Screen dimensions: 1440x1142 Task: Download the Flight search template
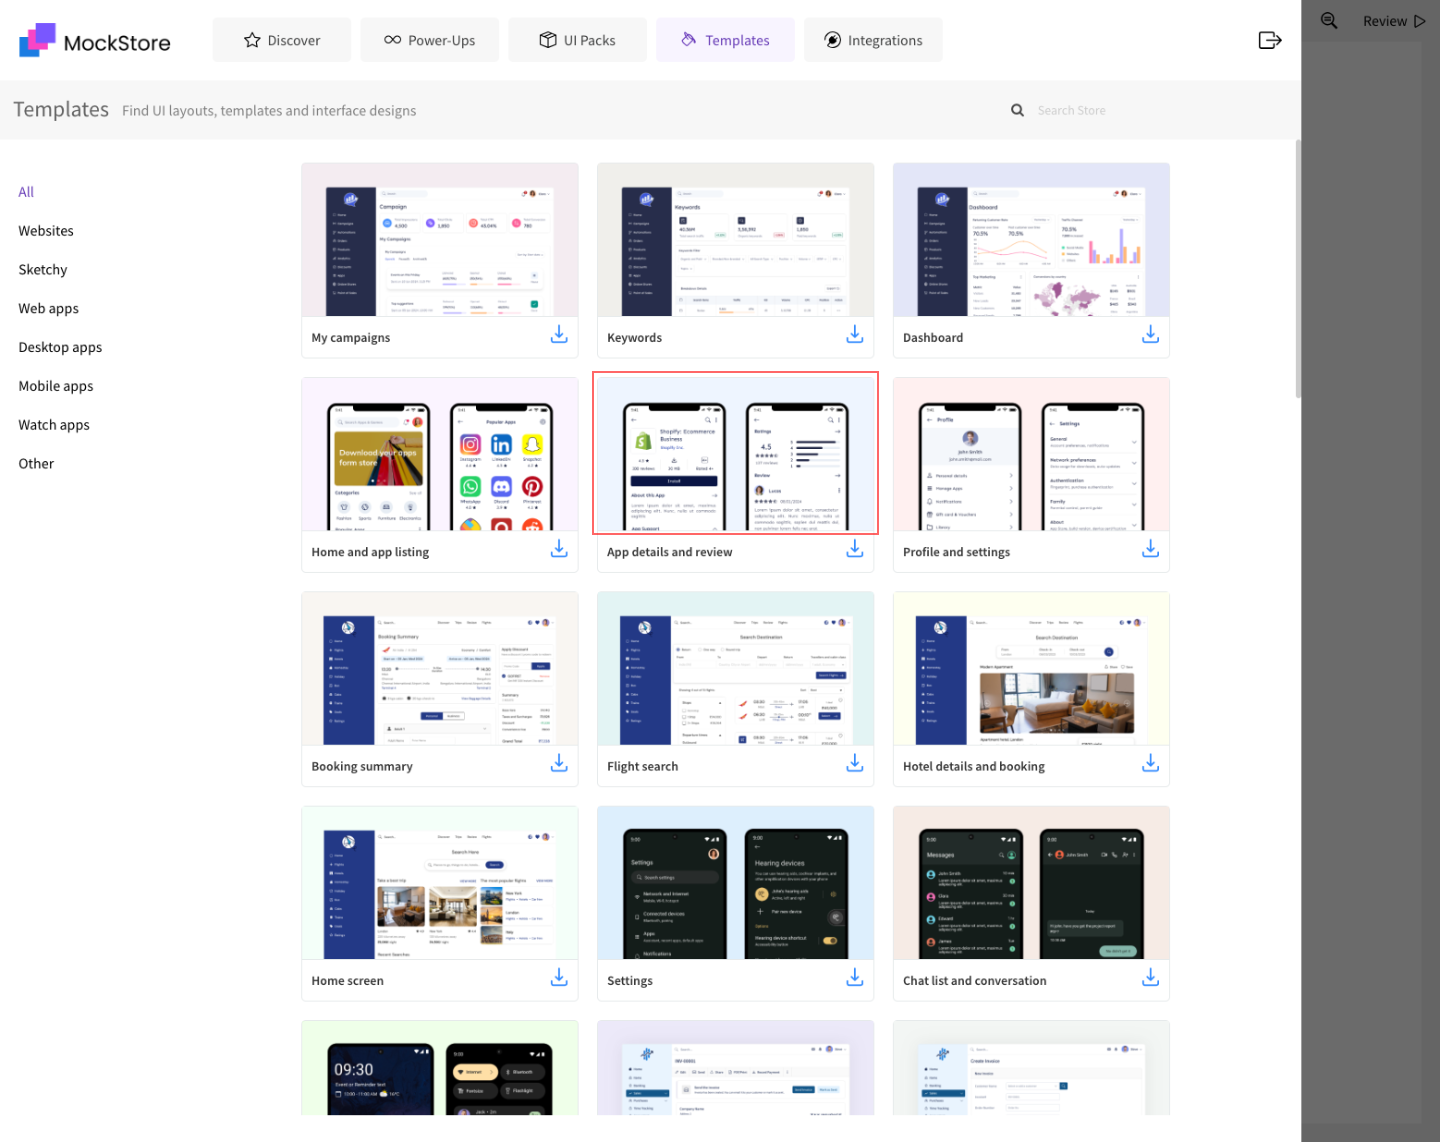(x=854, y=764)
